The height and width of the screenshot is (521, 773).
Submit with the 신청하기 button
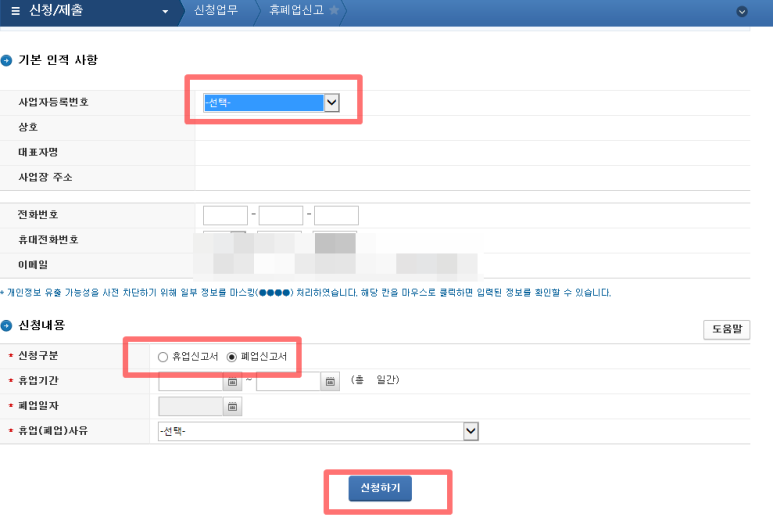380,488
